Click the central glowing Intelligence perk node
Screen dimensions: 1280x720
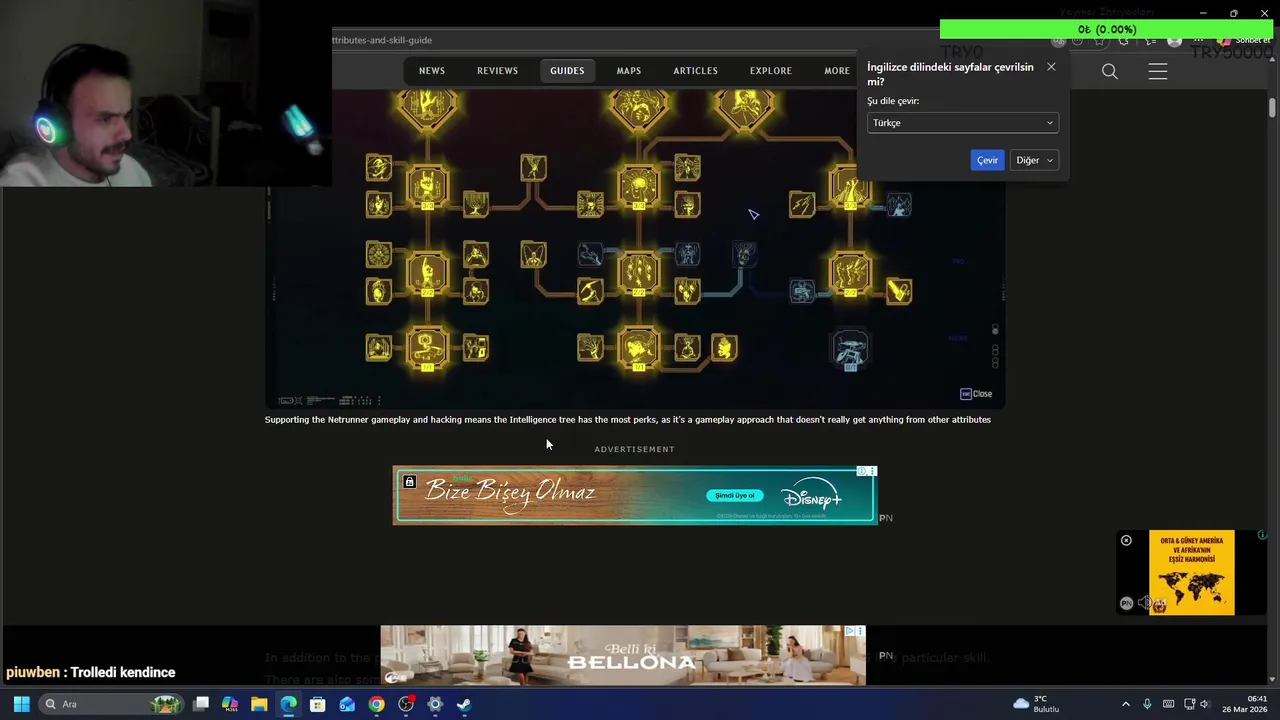click(x=639, y=272)
